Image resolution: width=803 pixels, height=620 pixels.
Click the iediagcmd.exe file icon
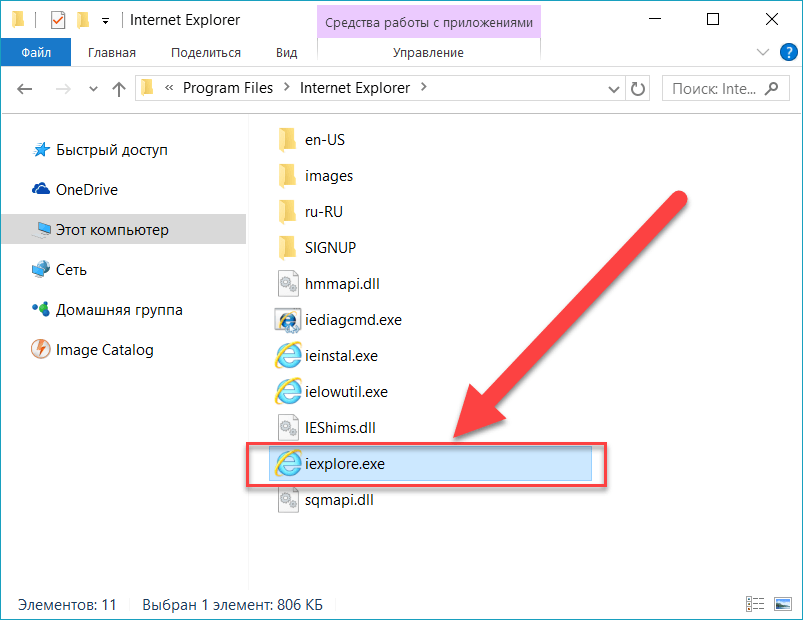point(288,320)
